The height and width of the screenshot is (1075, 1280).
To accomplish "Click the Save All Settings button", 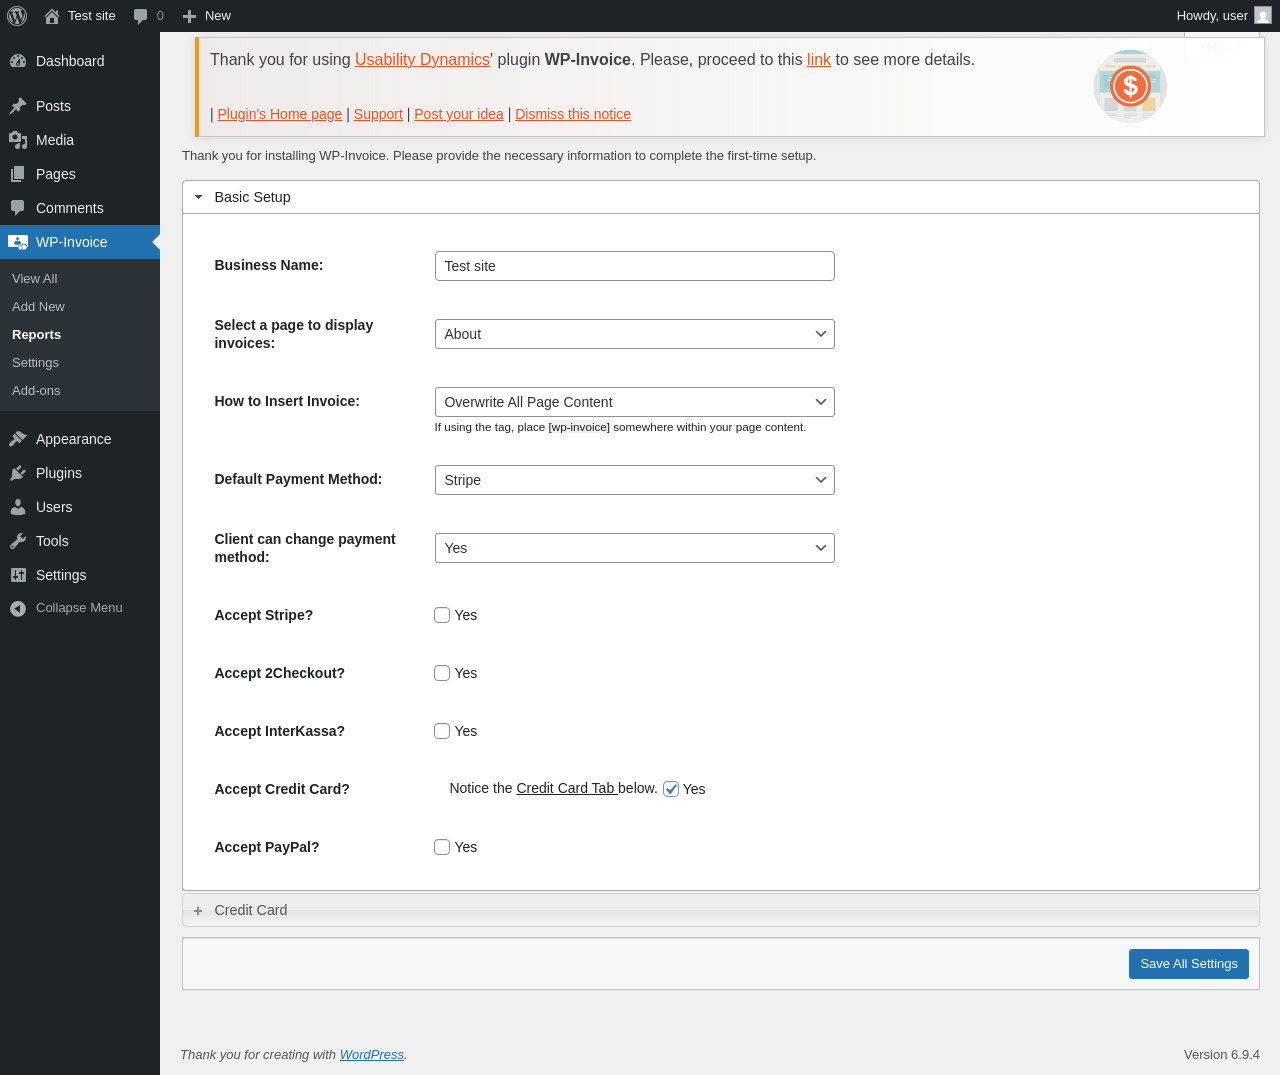I will tap(1188, 964).
